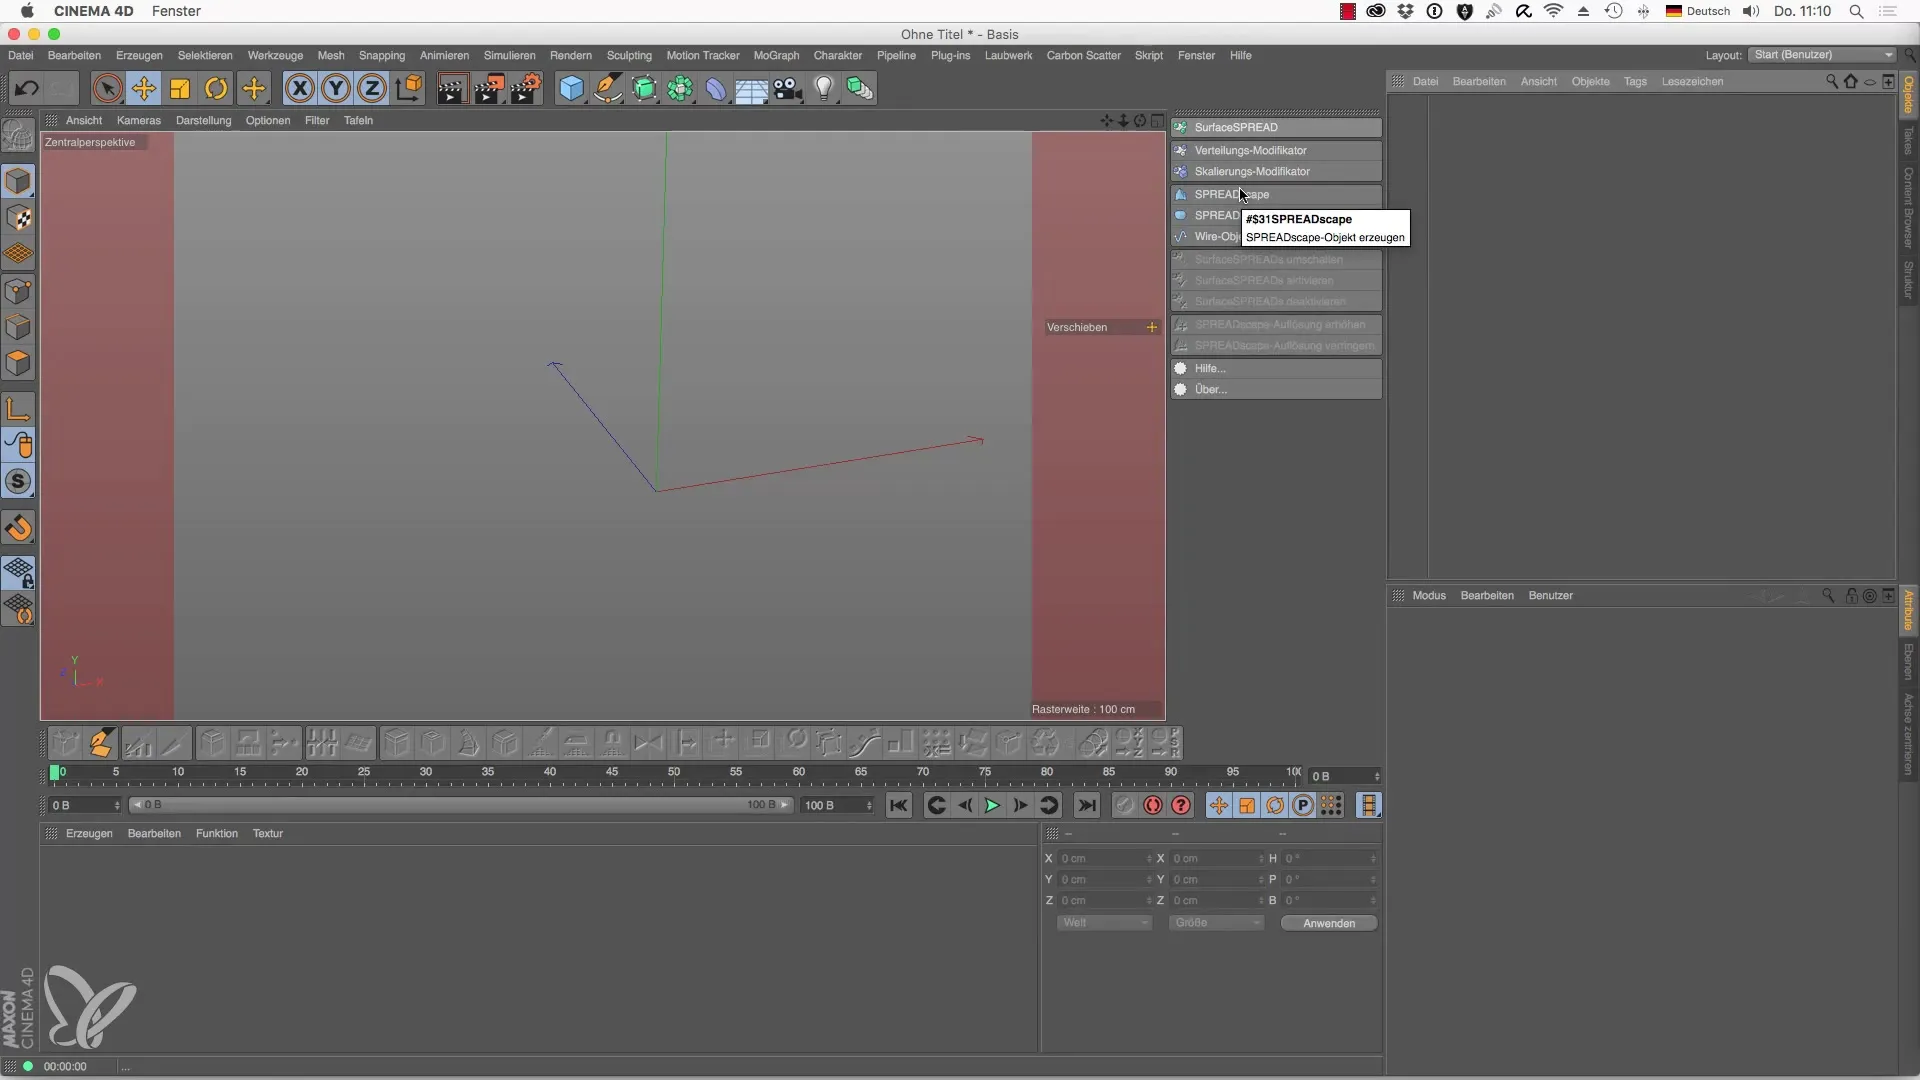Image resolution: width=1920 pixels, height=1080 pixels.
Task: Make object editable in left palette
Action: point(18,135)
